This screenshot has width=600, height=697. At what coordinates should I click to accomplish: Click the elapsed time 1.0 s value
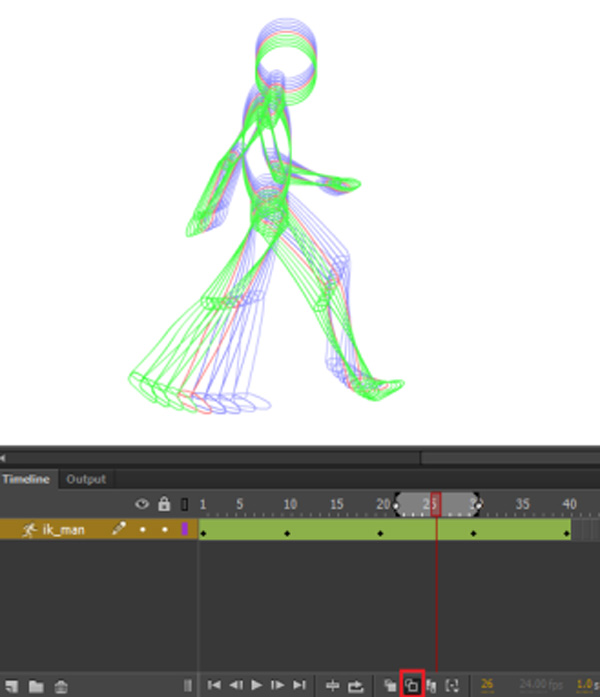(588, 684)
